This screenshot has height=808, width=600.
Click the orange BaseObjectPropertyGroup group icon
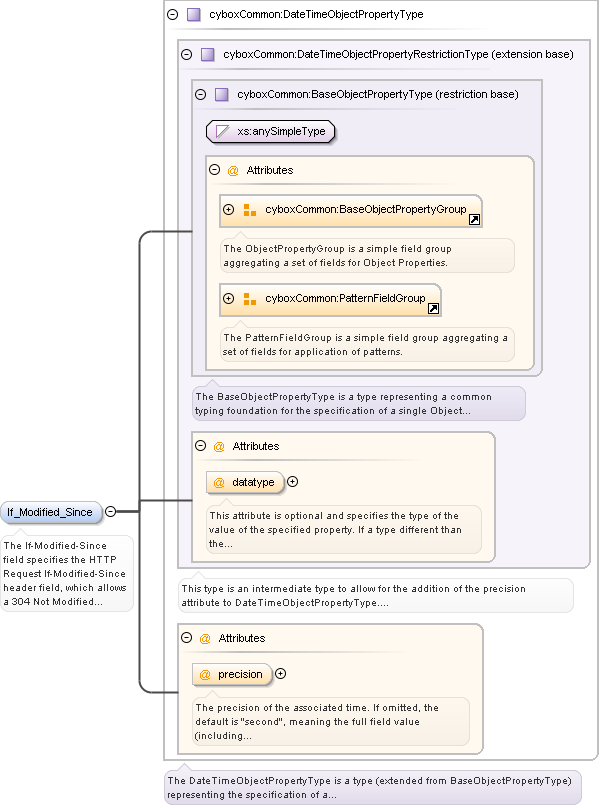(x=250, y=210)
